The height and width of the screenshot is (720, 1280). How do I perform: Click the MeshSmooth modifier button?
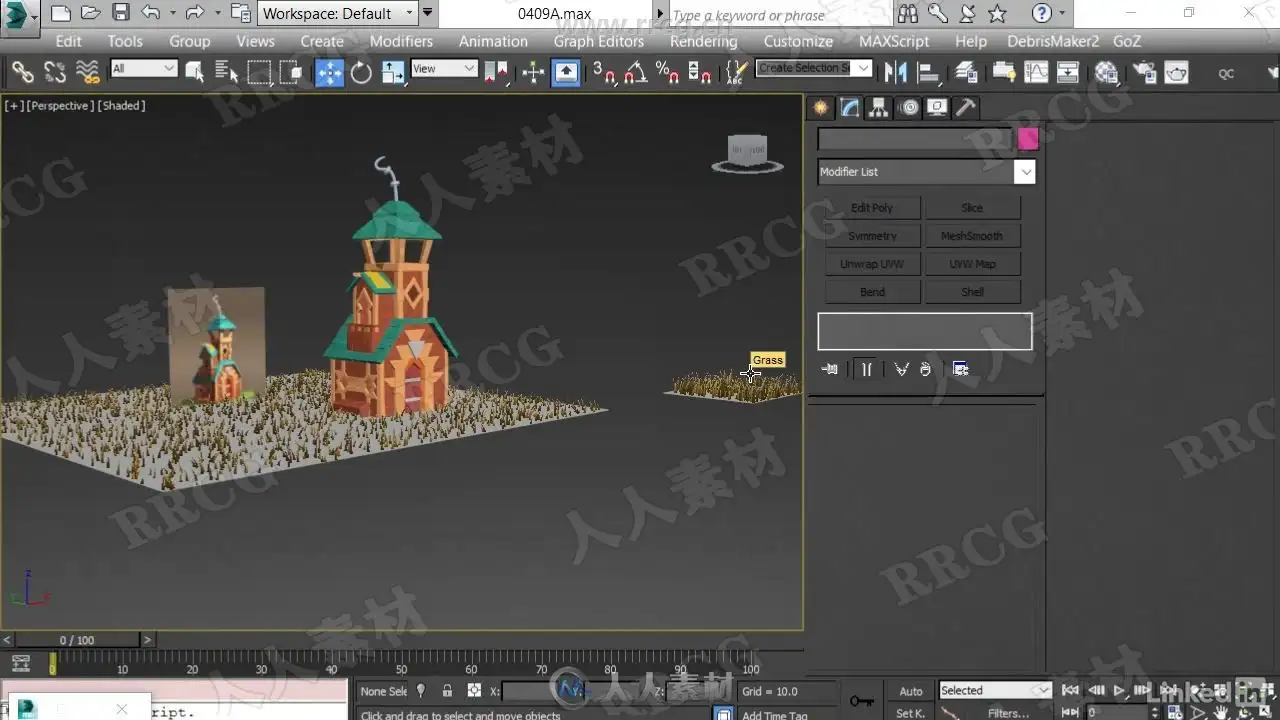(971, 236)
